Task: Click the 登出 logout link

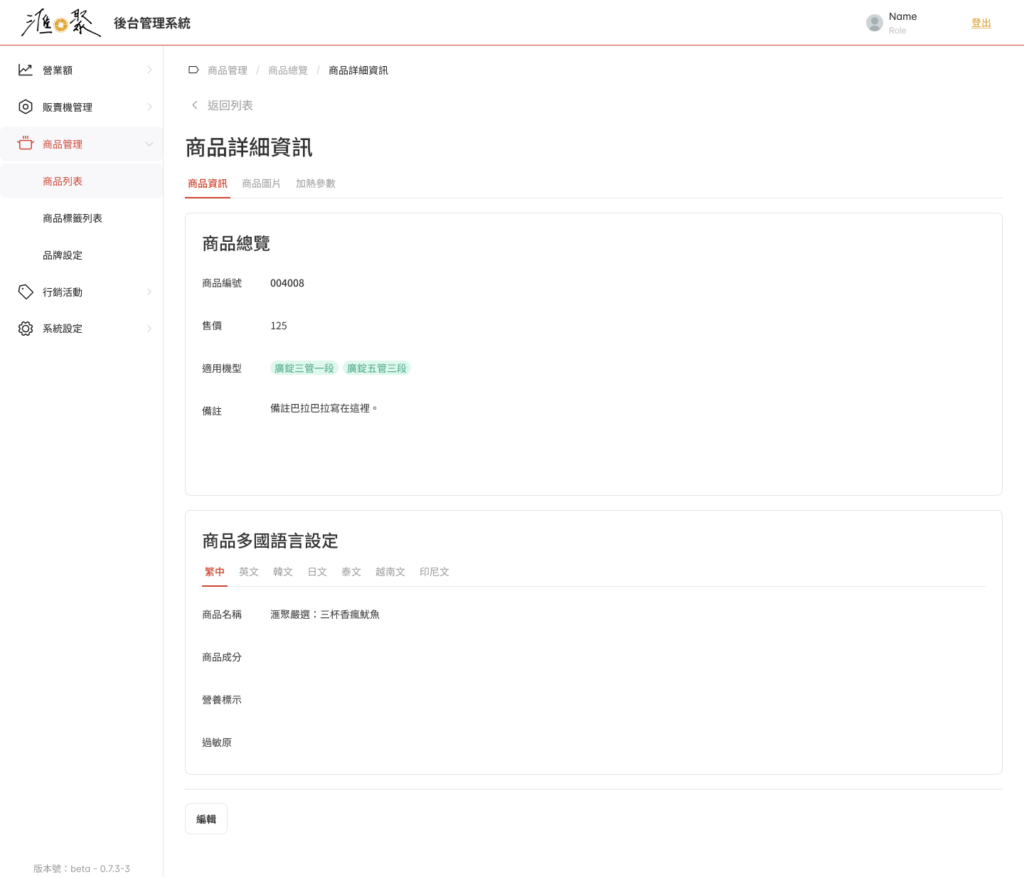Action: [x=981, y=23]
